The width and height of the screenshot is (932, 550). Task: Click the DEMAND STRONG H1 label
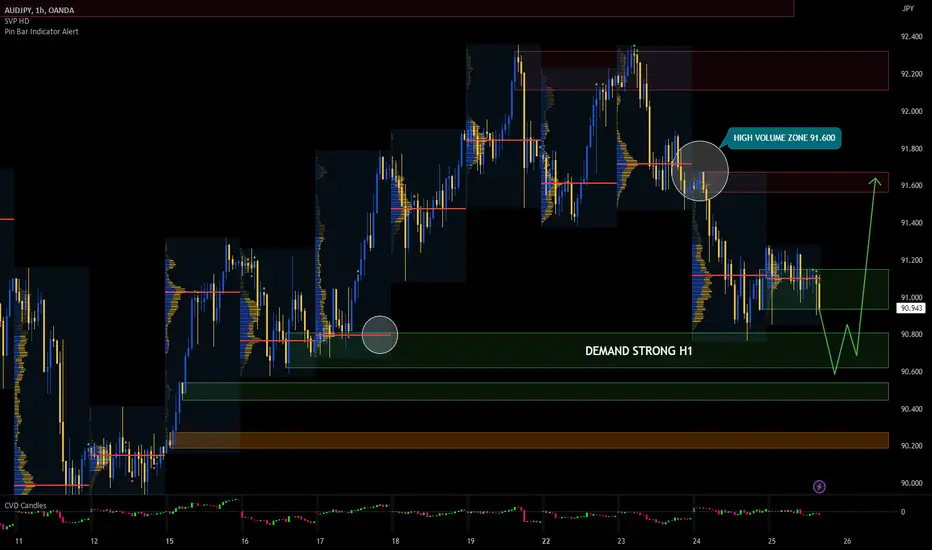tap(638, 351)
